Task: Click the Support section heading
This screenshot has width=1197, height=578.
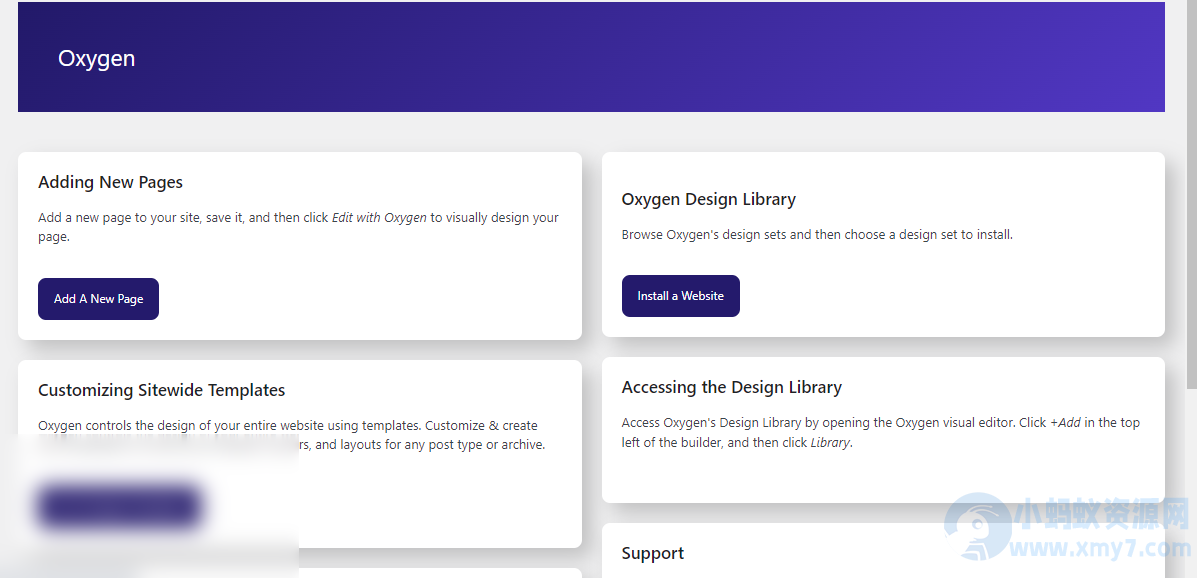Action: (652, 552)
